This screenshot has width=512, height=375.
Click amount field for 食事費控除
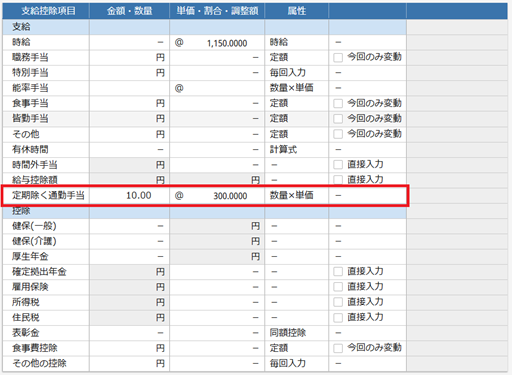[129, 348]
